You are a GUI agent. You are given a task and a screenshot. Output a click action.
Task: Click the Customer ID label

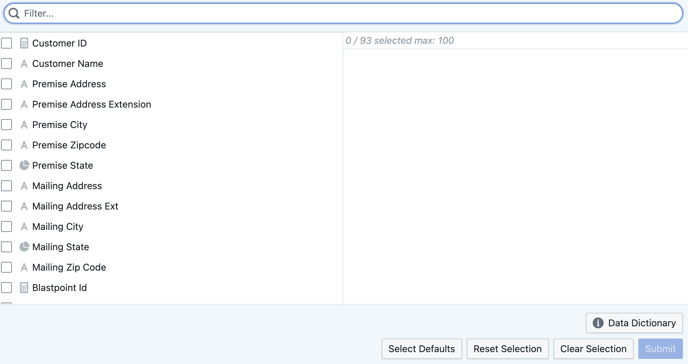pos(60,43)
